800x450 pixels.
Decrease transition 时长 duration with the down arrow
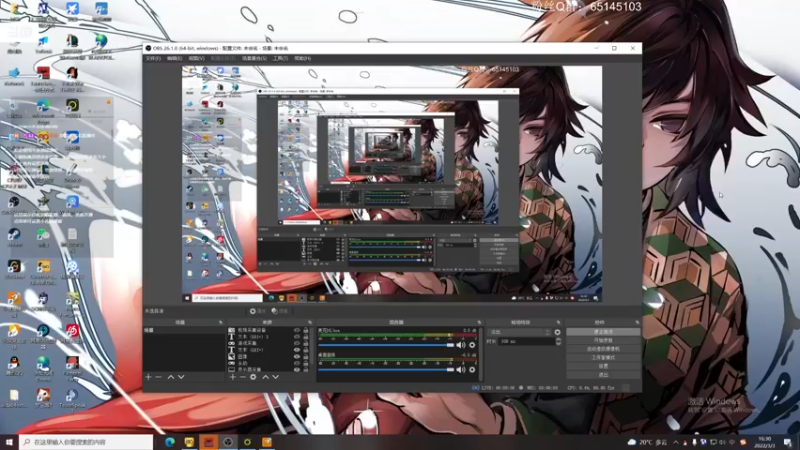tap(558, 343)
